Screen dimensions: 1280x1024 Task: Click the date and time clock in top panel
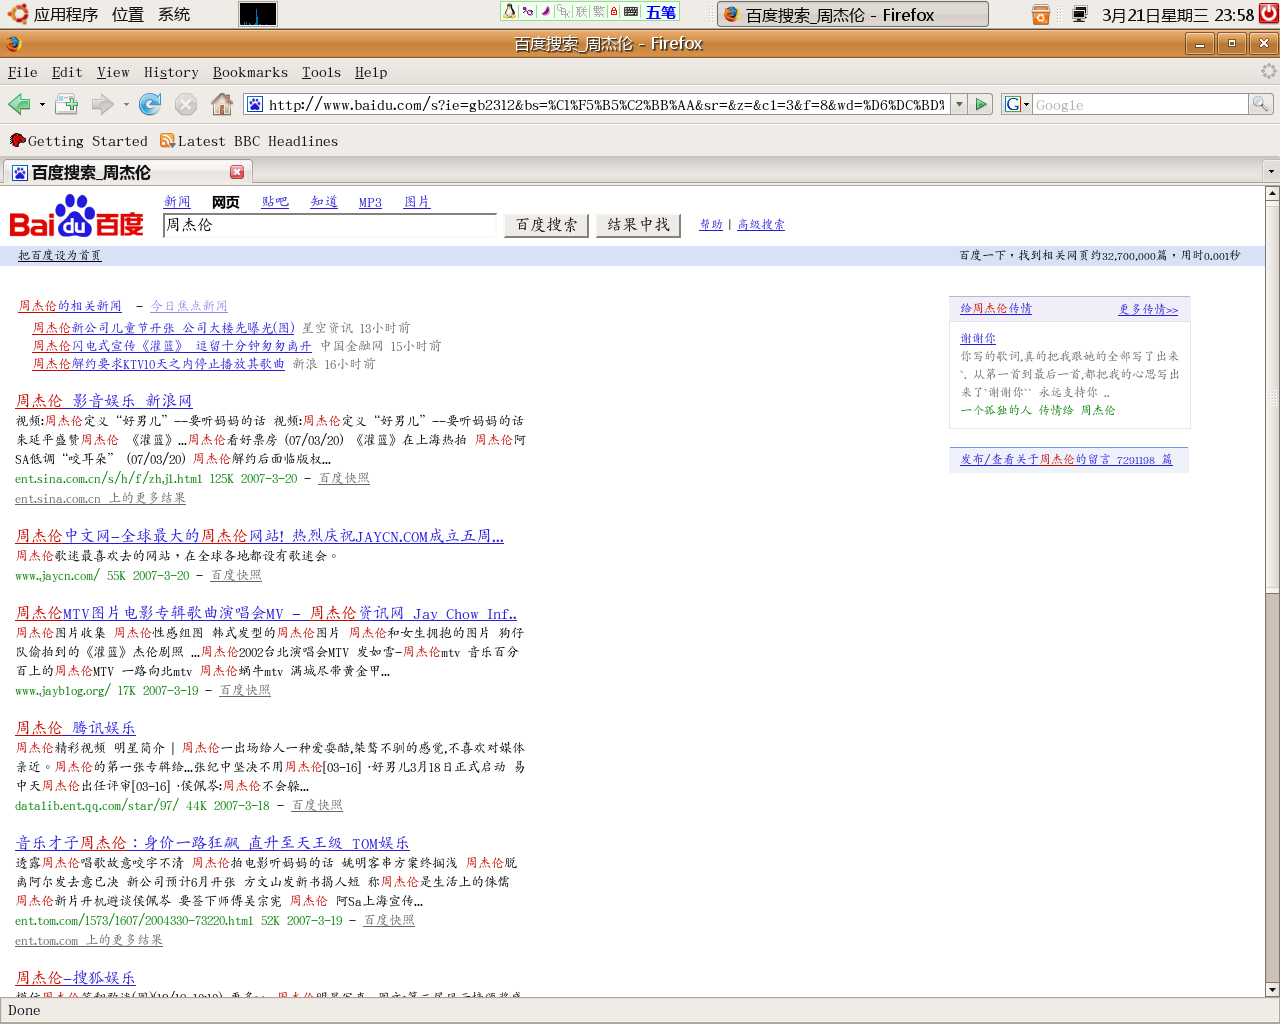pyautogui.click(x=1177, y=14)
